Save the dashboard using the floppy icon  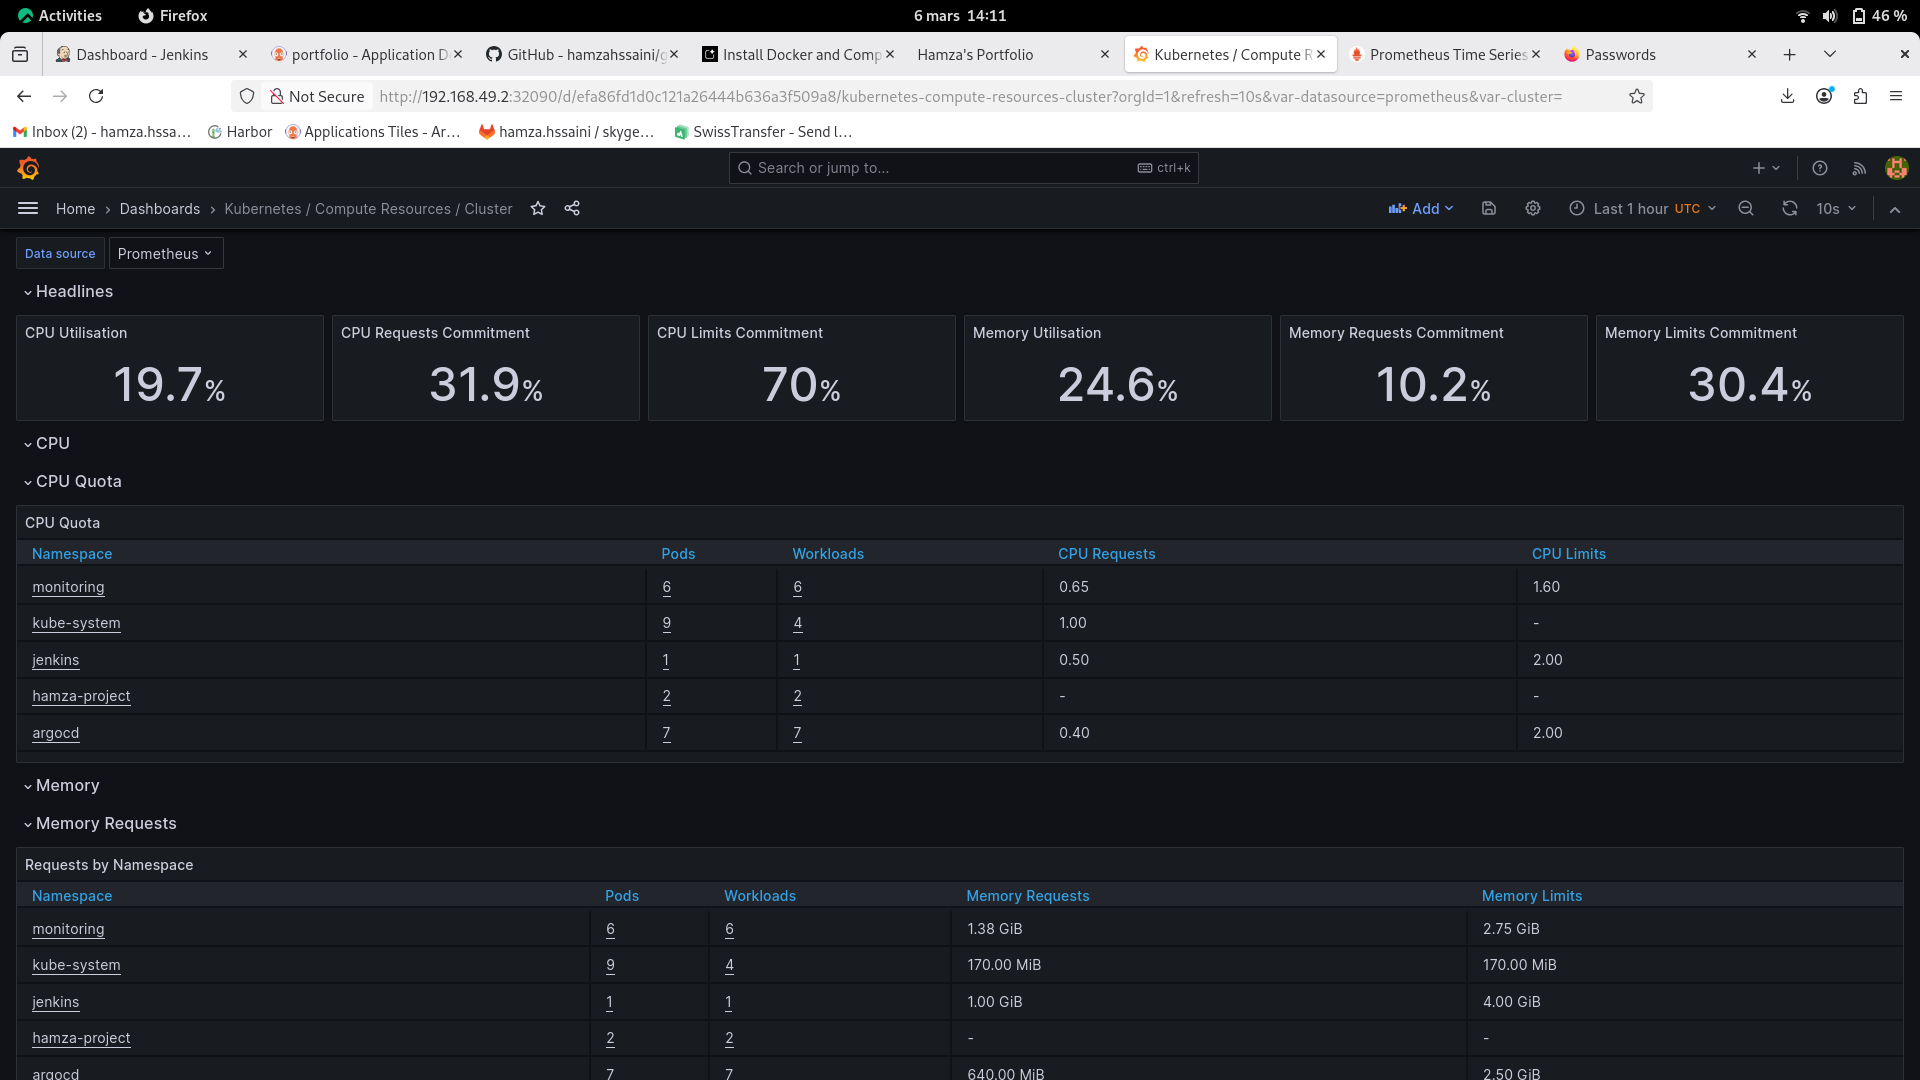click(1489, 208)
